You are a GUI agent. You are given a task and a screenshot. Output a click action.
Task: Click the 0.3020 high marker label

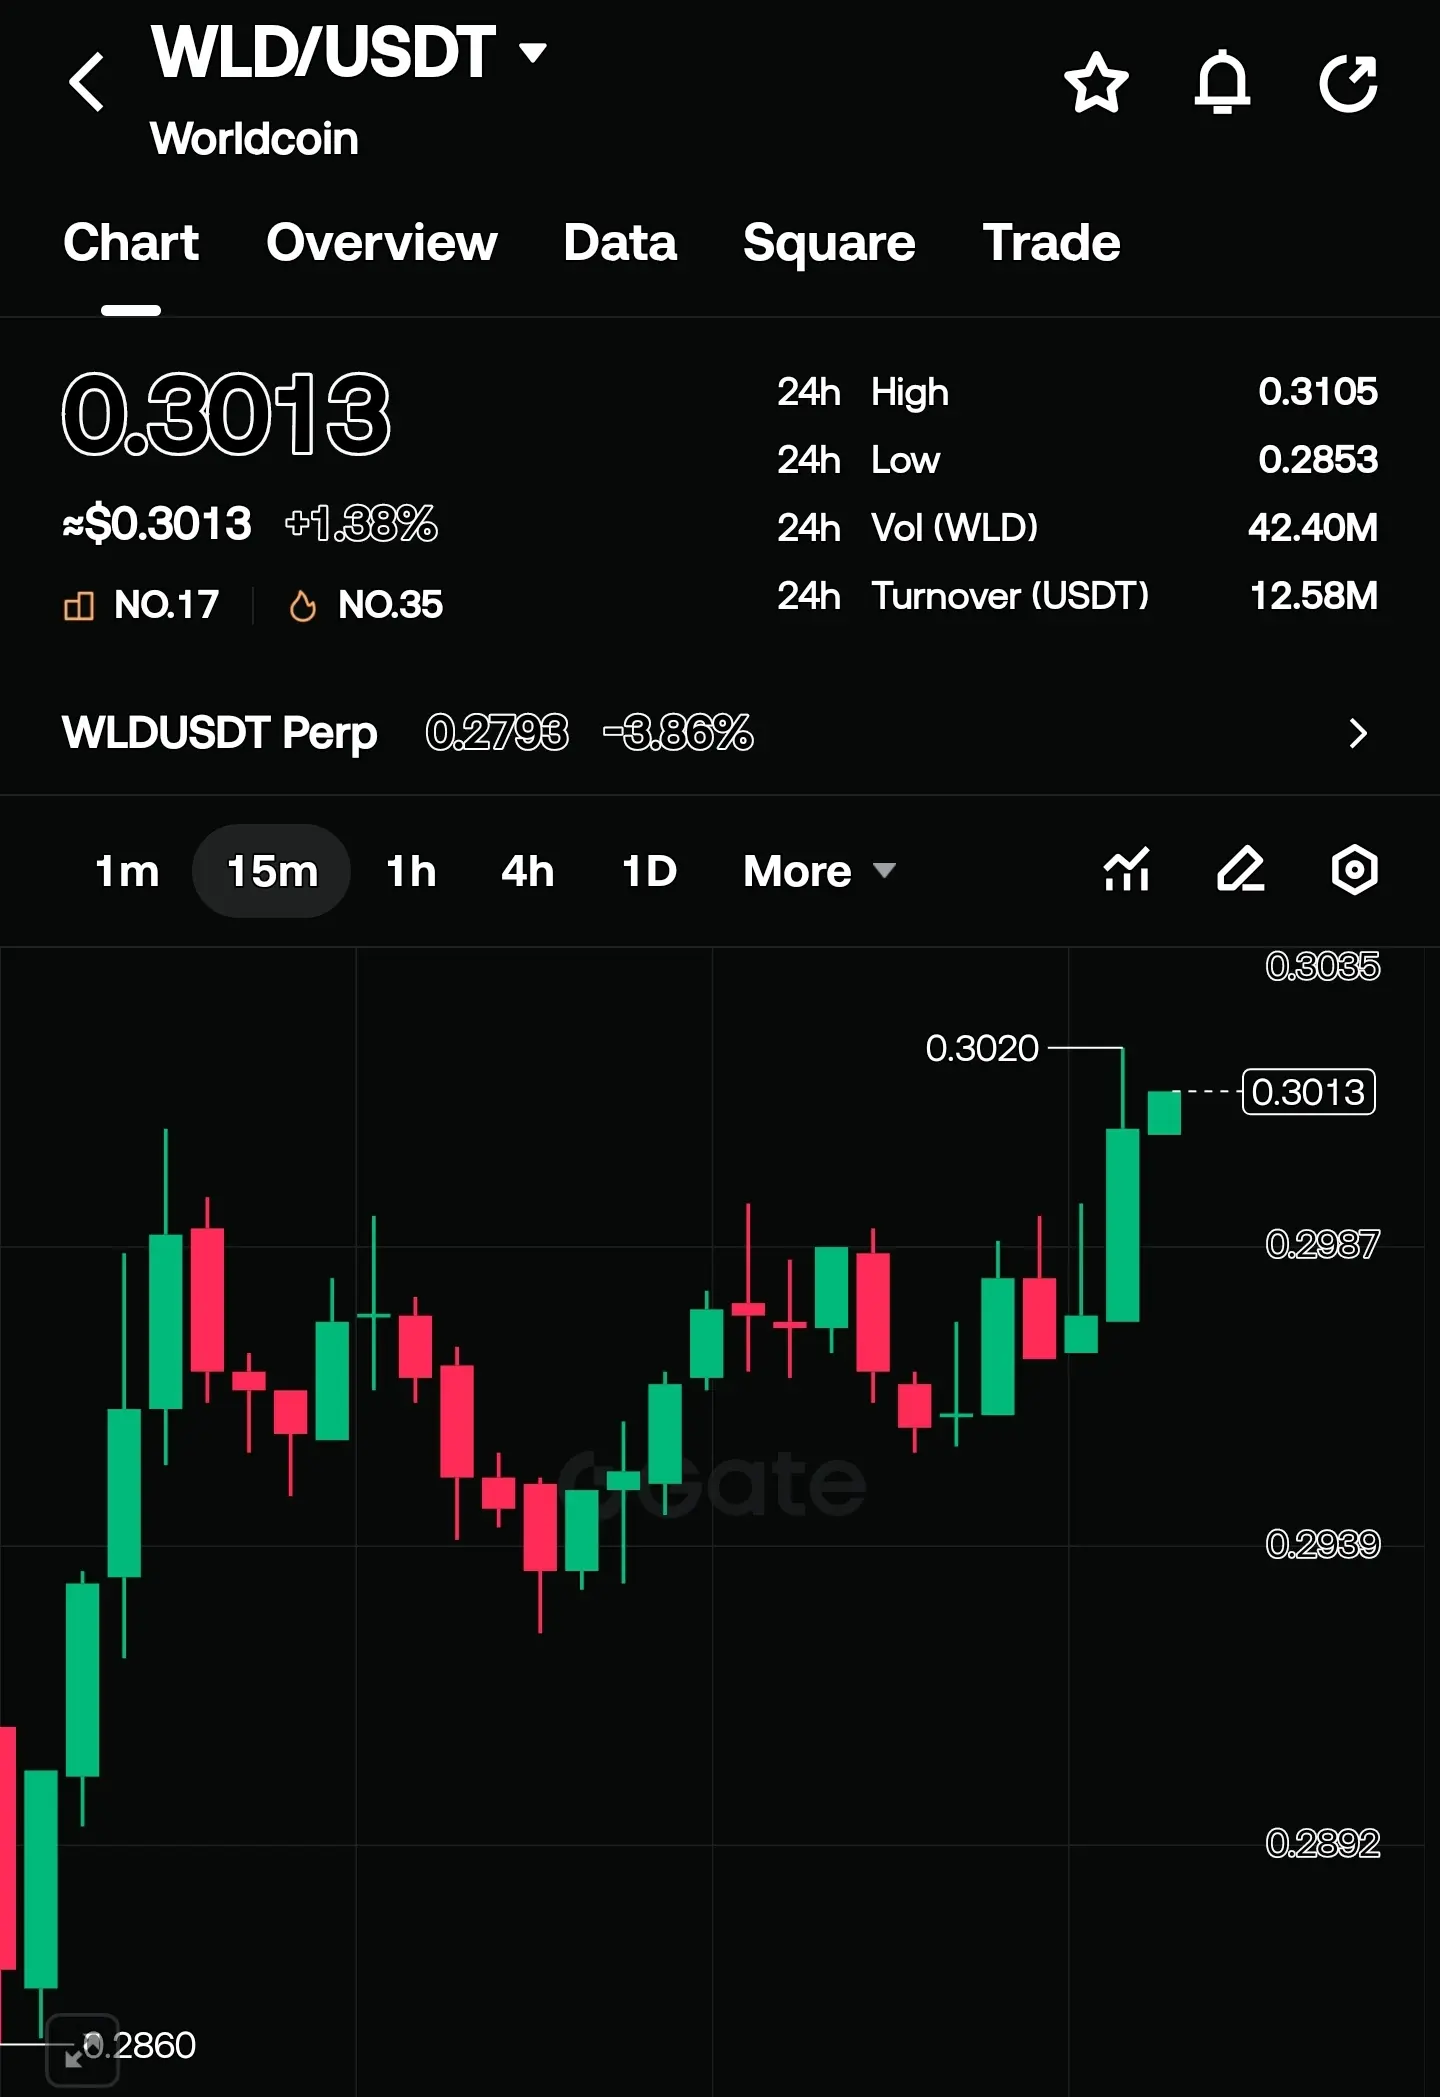point(982,1049)
